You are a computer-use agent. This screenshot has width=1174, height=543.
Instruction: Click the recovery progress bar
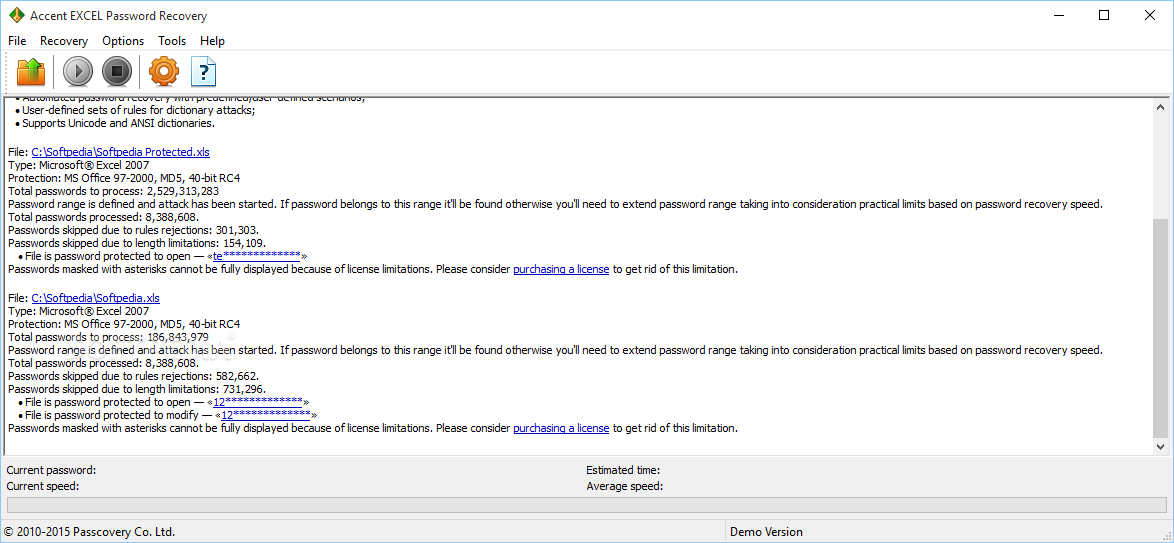click(x=586, y=505)
